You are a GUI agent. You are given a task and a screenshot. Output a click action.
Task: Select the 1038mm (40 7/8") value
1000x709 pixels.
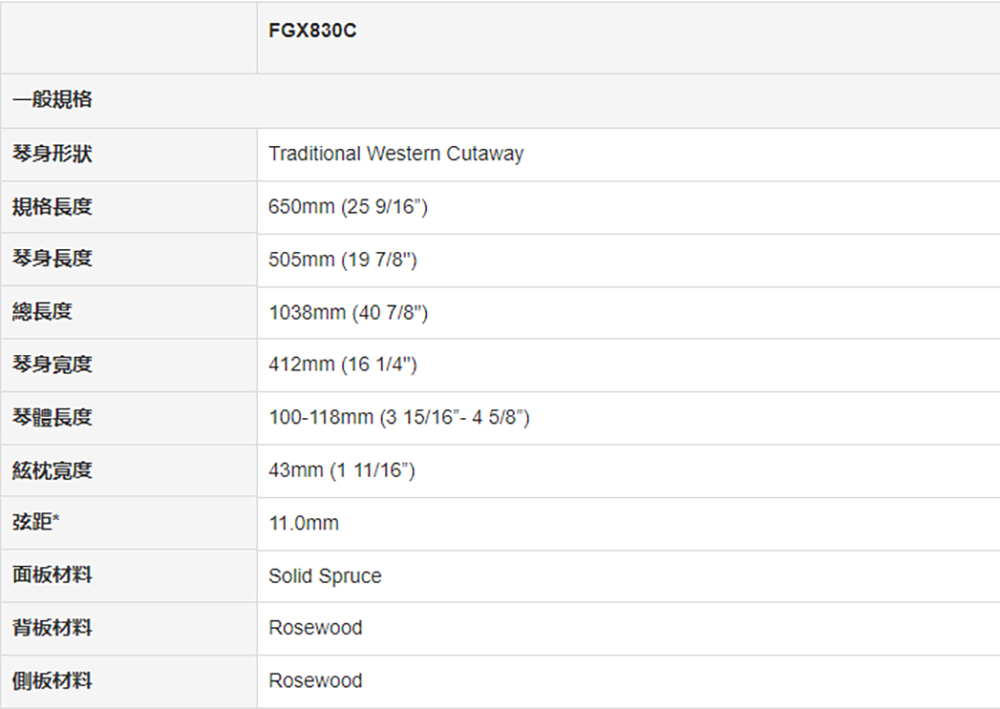348,312
